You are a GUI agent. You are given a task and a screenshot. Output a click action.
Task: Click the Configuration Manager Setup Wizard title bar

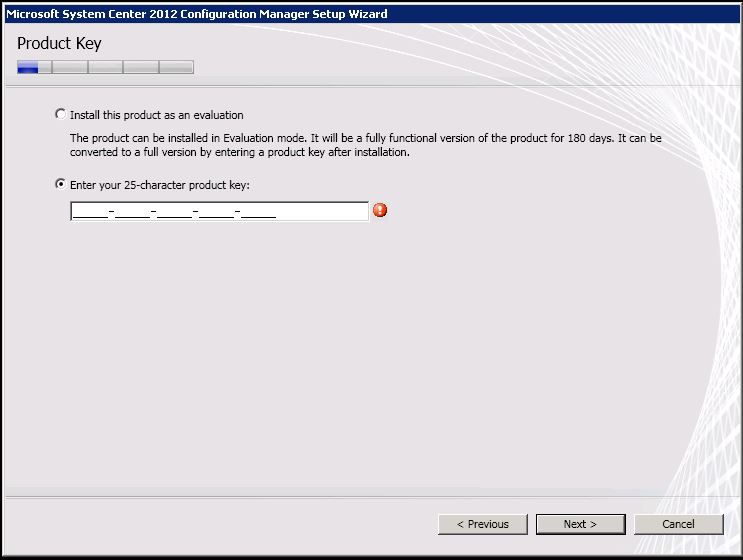pyautogui.click(x=372, y=14)
